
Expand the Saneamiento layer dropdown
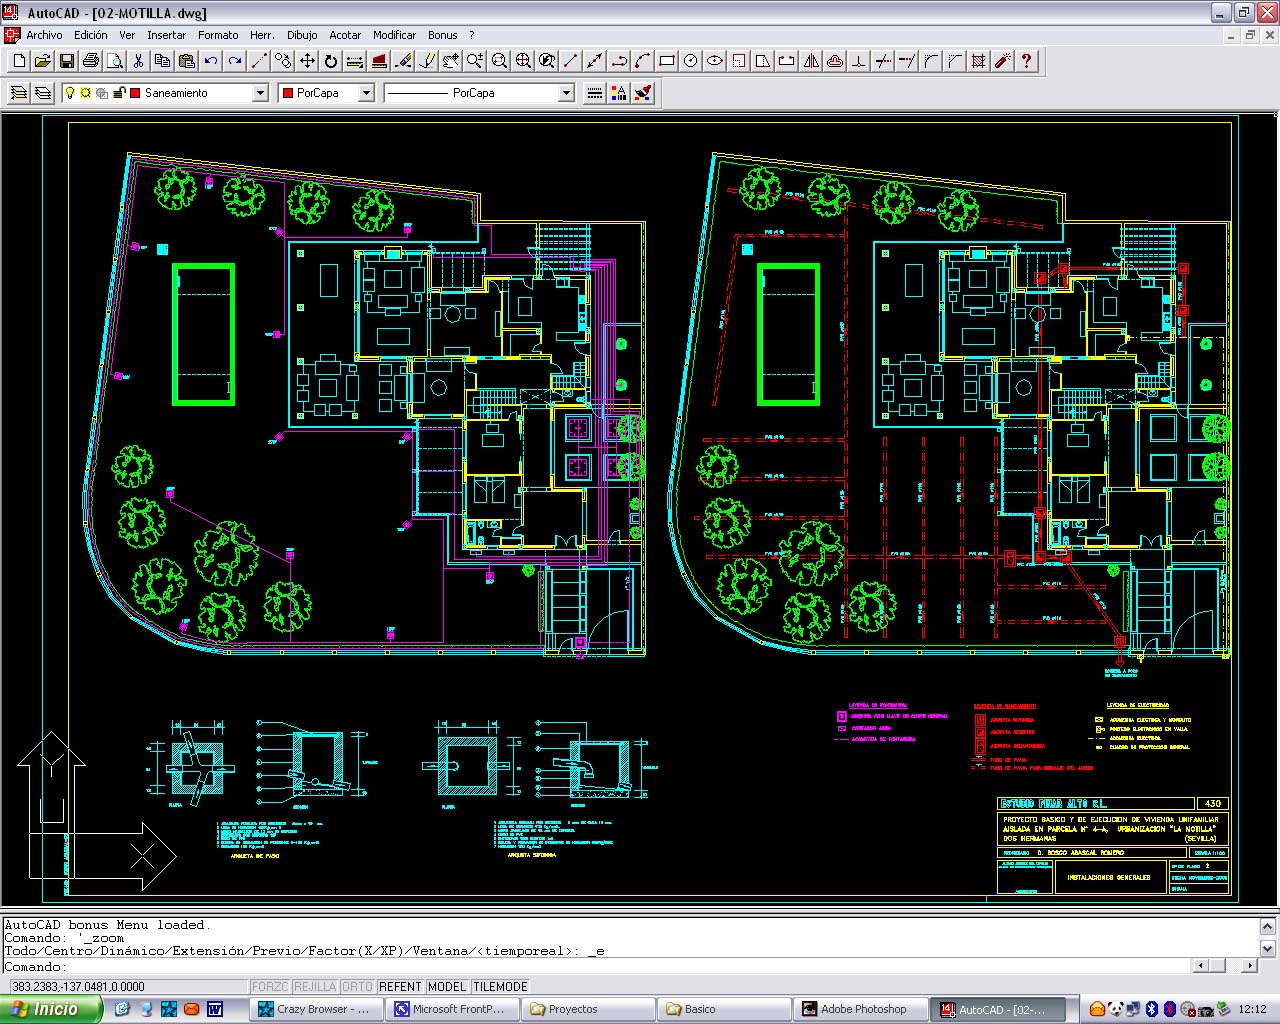coord(260,93)
